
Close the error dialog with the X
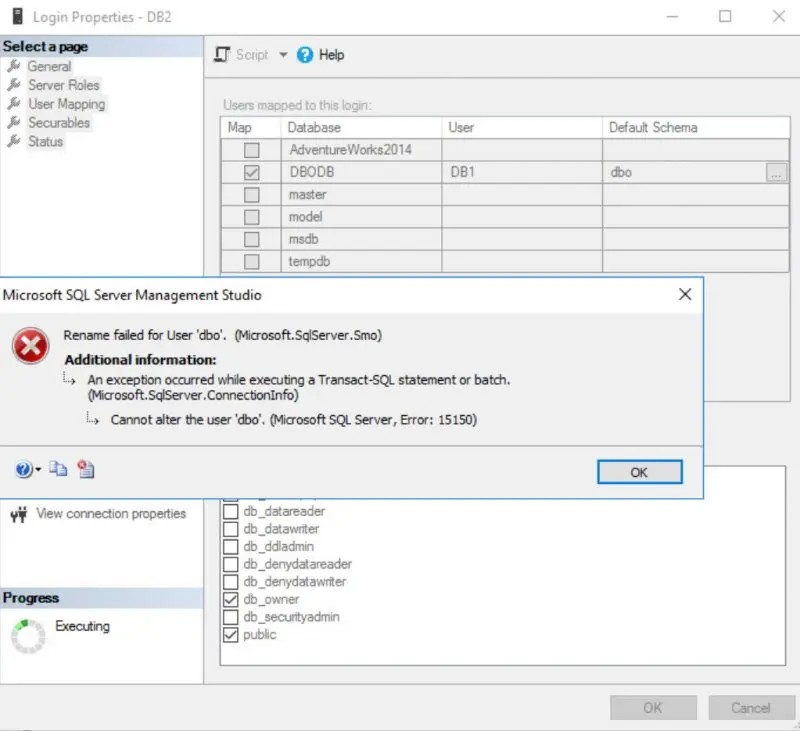coord(685,294)
